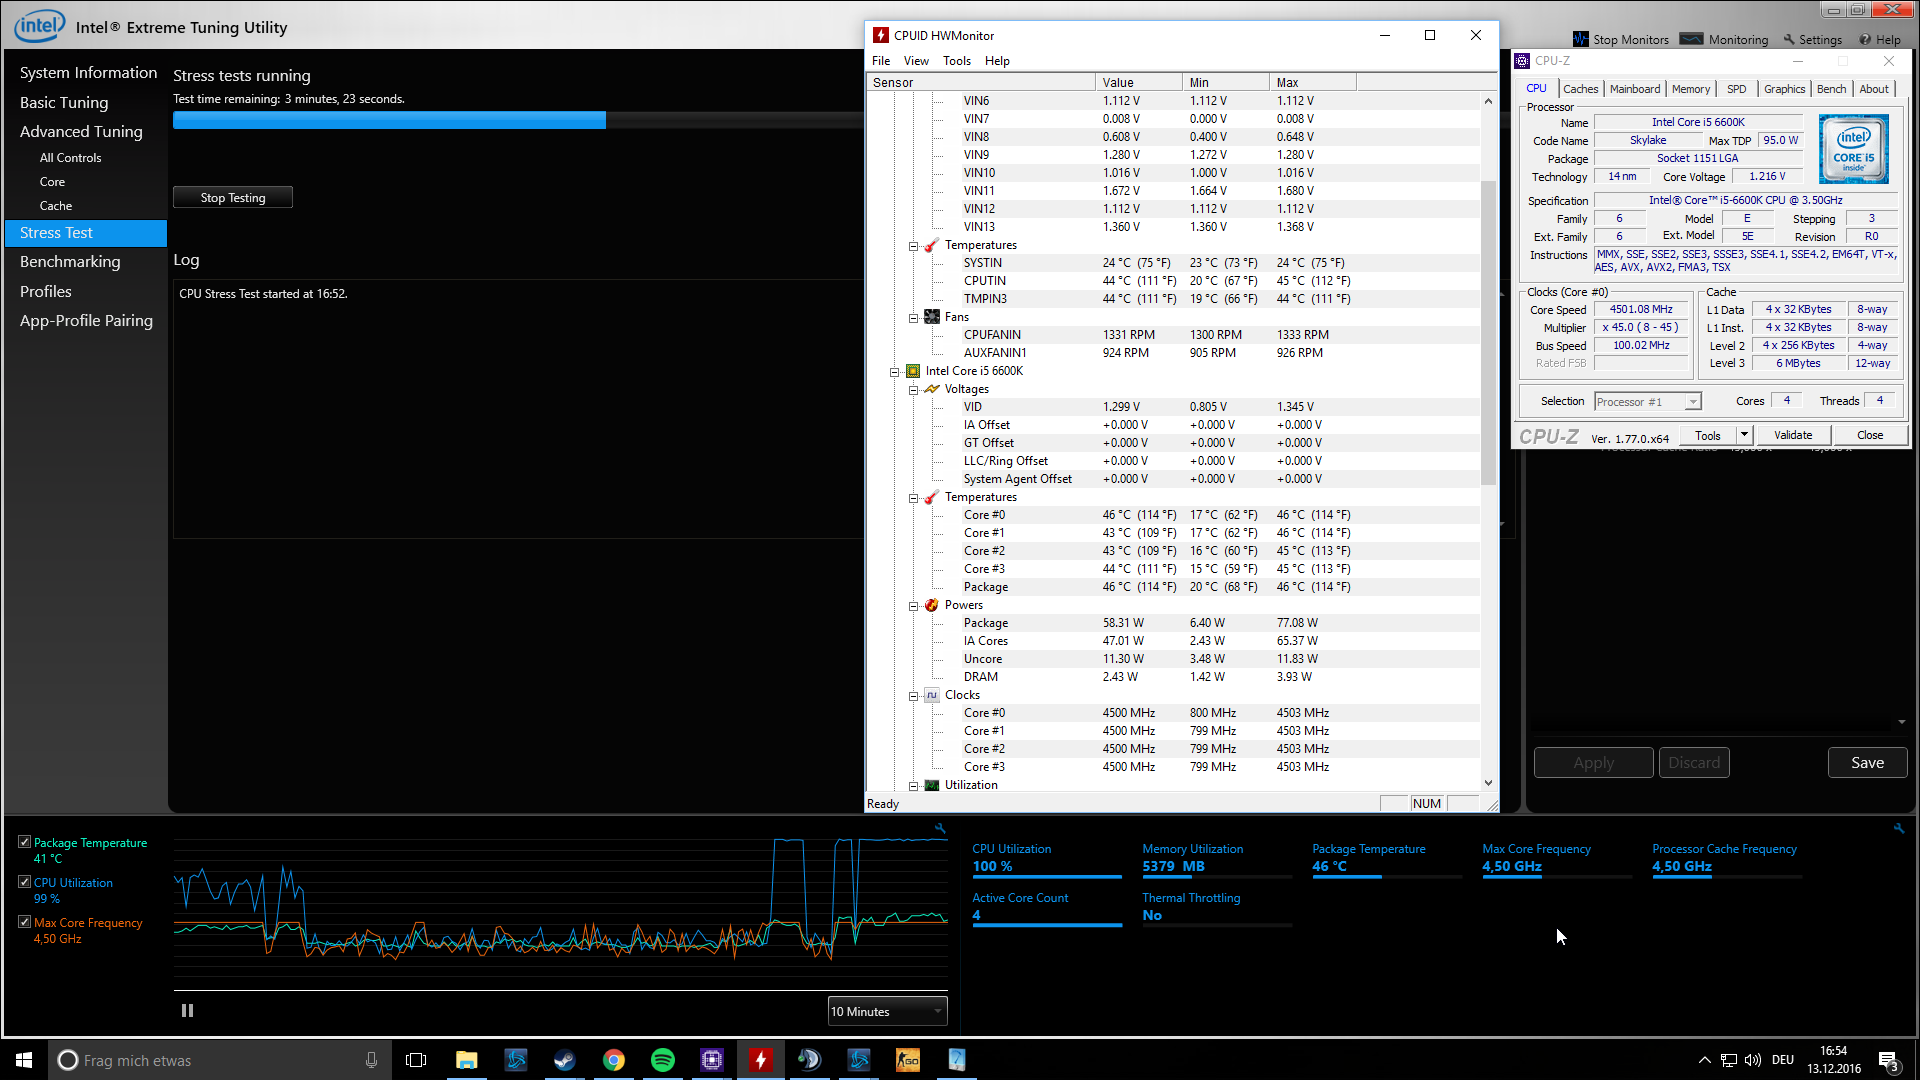Click the Chrome taskbar icon
The height and width of the screenshot is (1080, 1920).
tap(613, 1060)
